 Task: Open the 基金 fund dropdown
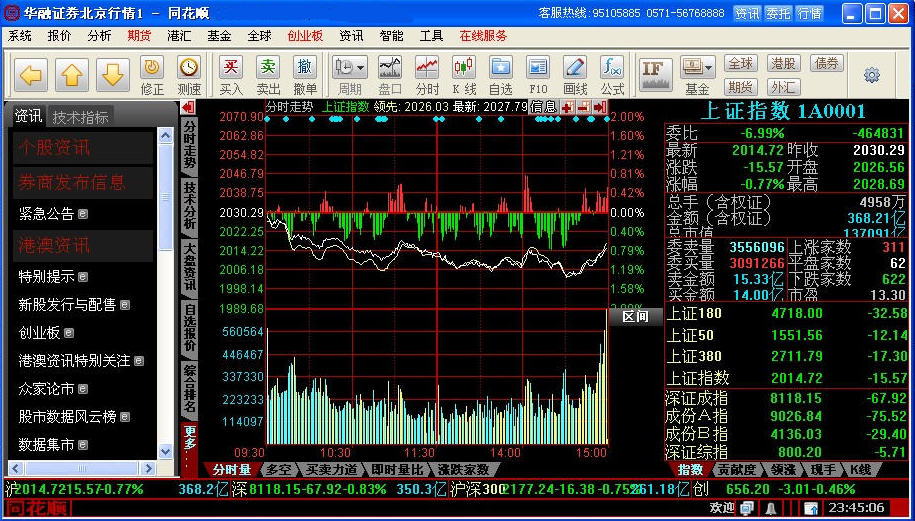(697, 76)
